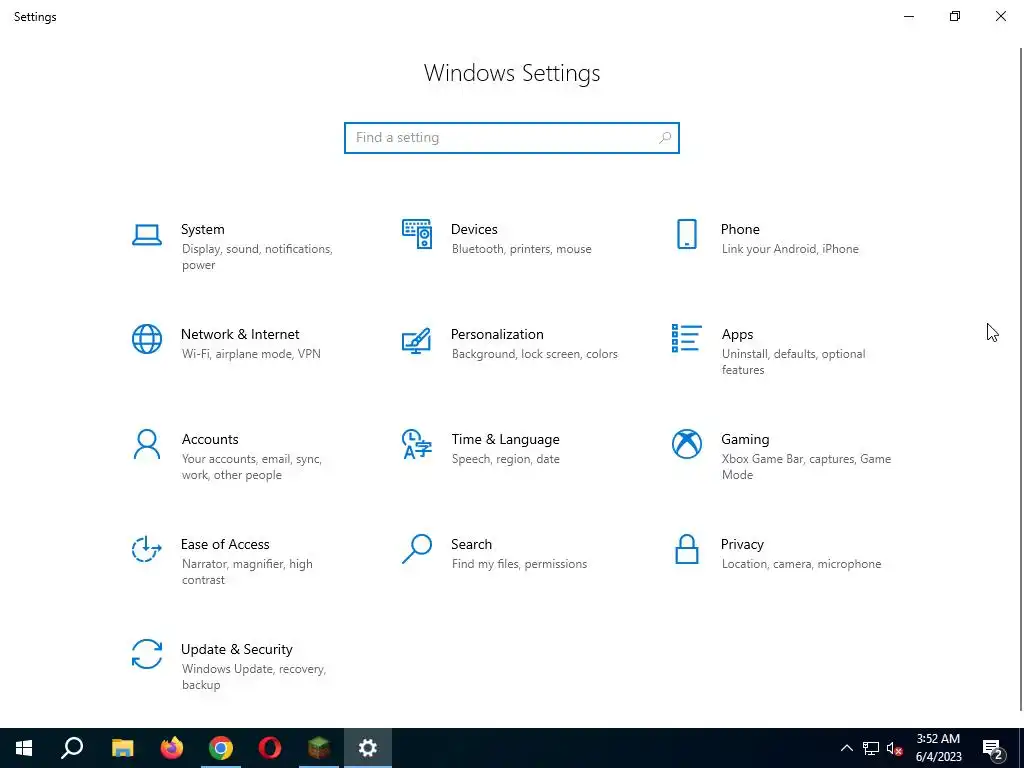Open the Devices keyboard and speaker icon

pos(417,234)
